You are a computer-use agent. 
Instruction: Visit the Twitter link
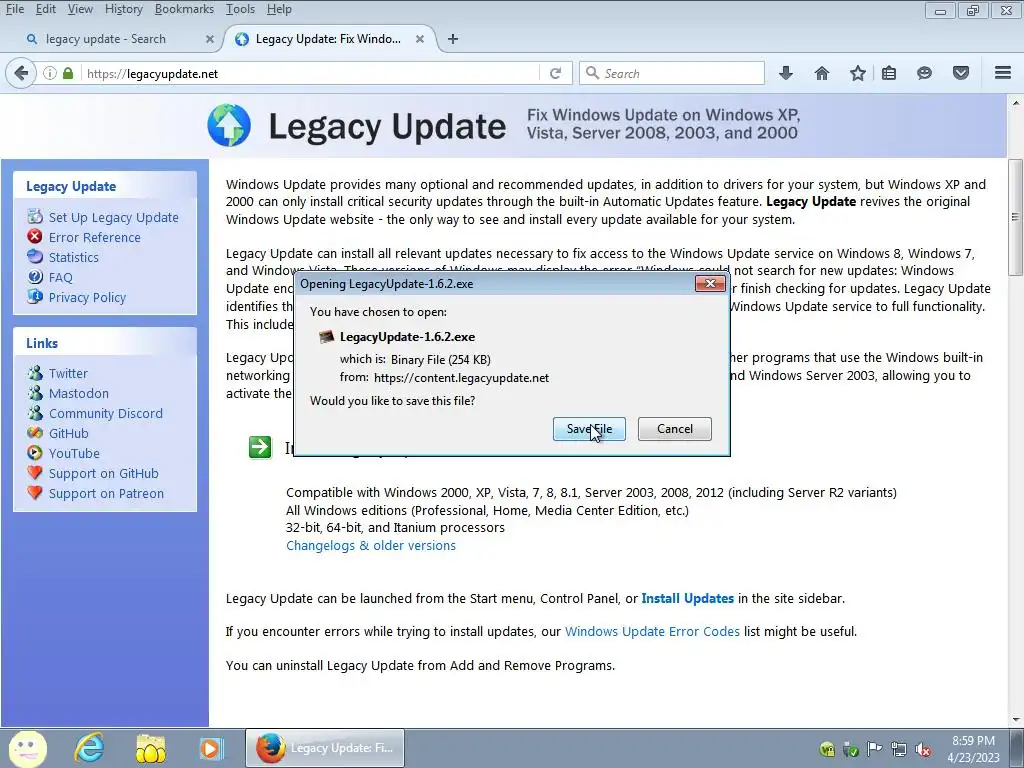click(68, 374)
